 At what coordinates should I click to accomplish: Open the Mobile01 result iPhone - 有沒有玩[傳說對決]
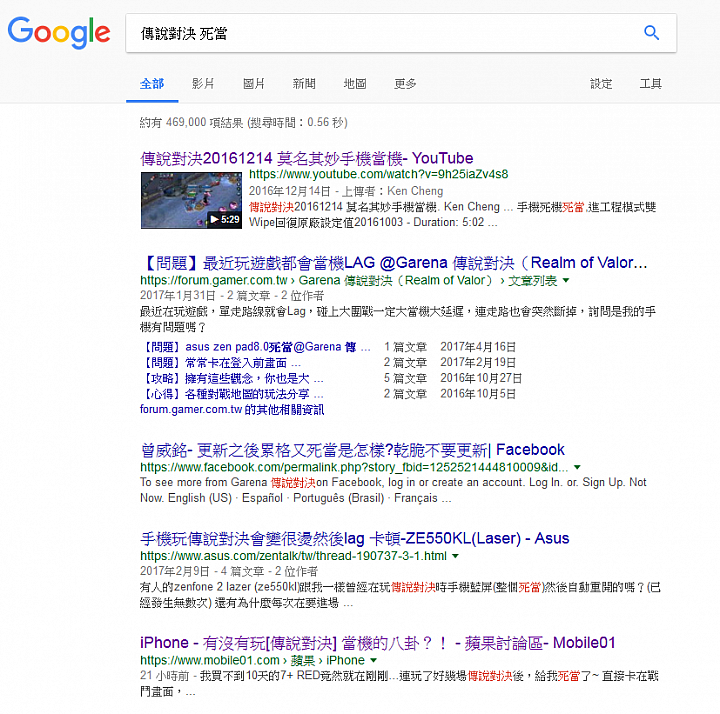coord(377,643)
